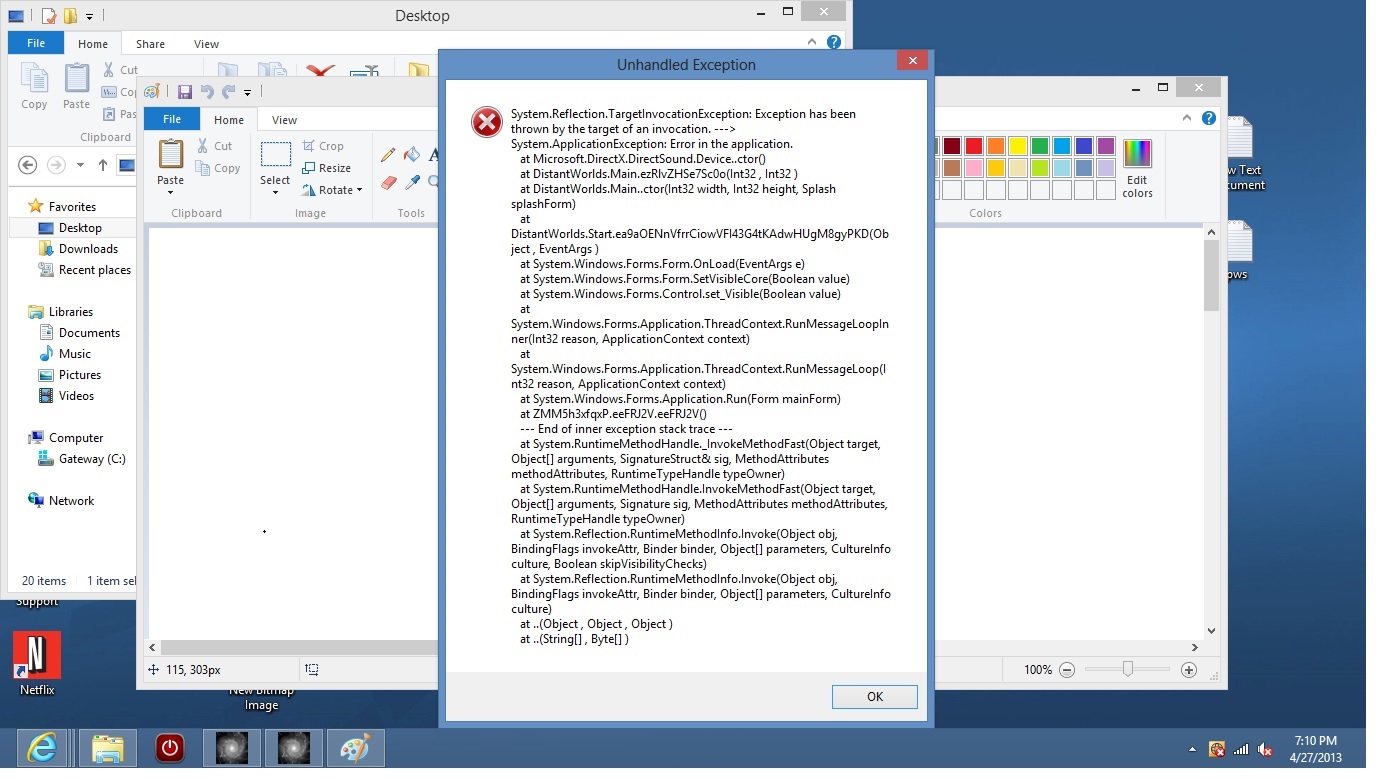1378x778 pixels.
Task: Click the Resize button in Paint
Action: pos(326,168)
